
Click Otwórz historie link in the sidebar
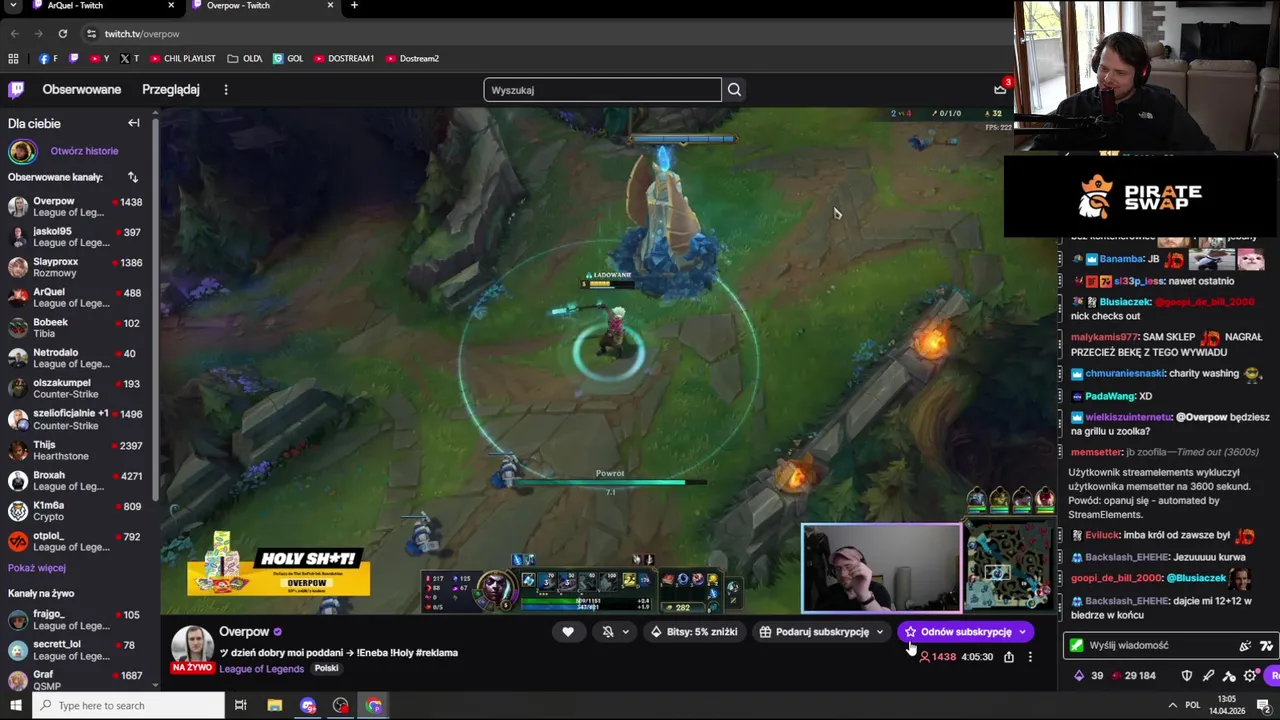click(84, 151)
